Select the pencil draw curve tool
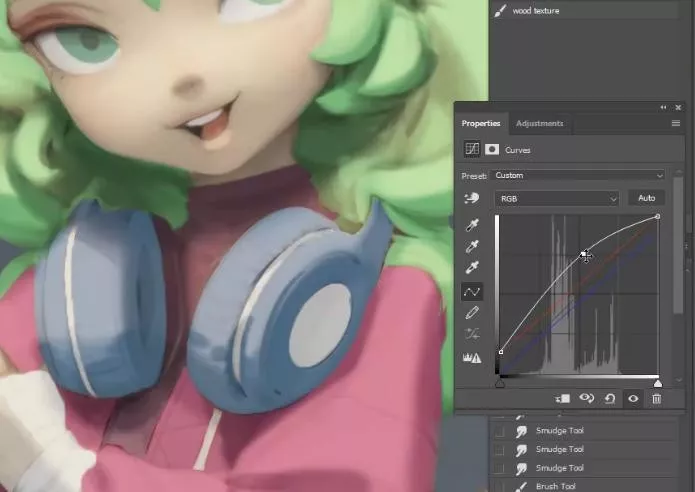The image size is (695, 492). 471,313
